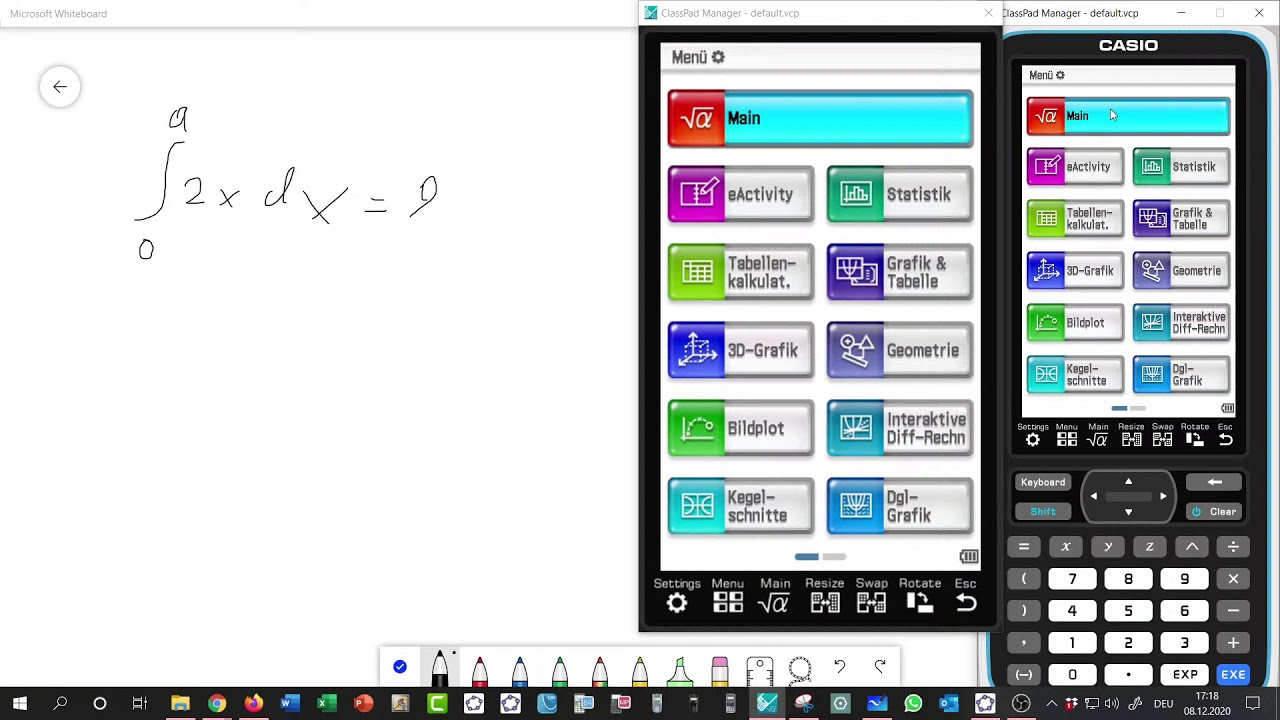
Task: Click digit 7 key on Casio calculator
Action: tap(1072, 579)
